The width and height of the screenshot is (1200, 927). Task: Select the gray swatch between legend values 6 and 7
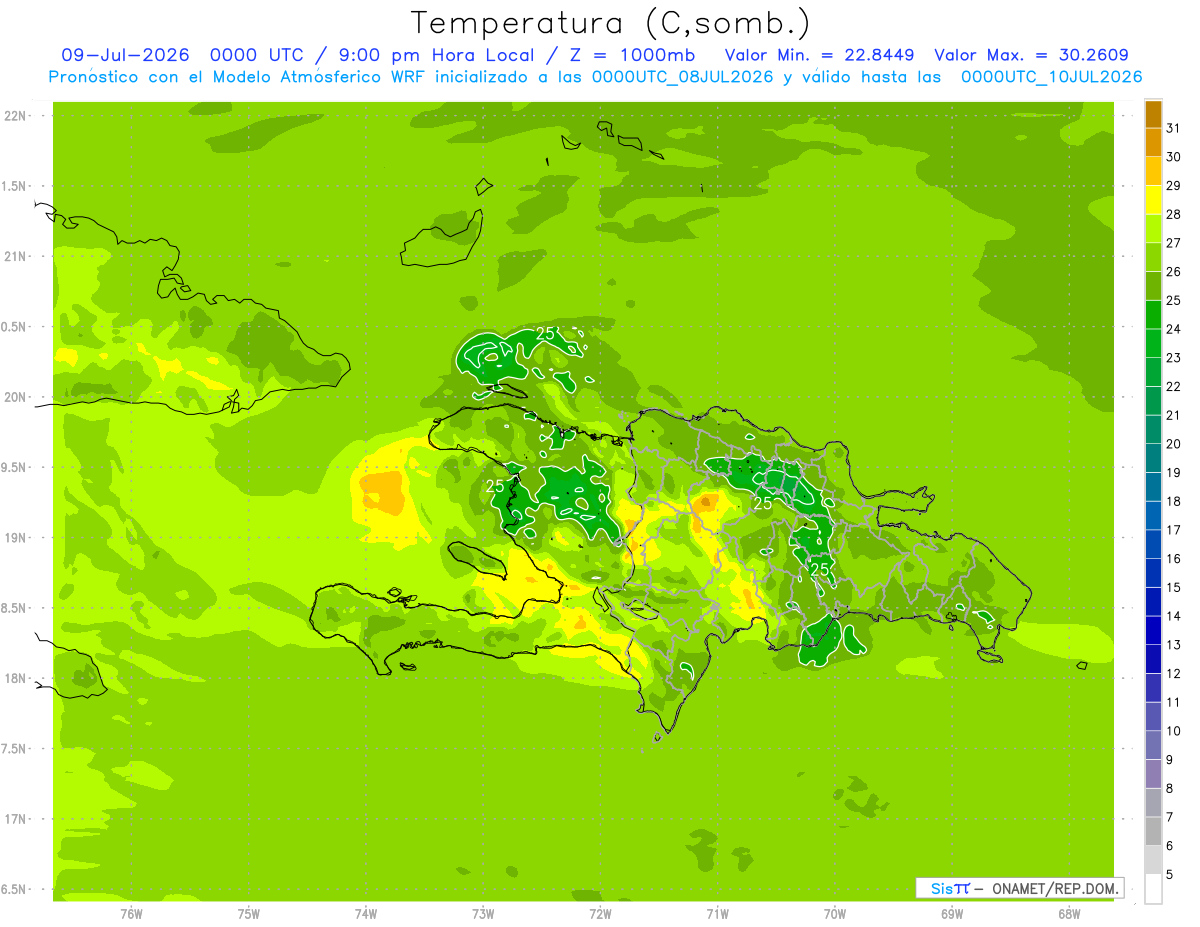point(1153,831)
